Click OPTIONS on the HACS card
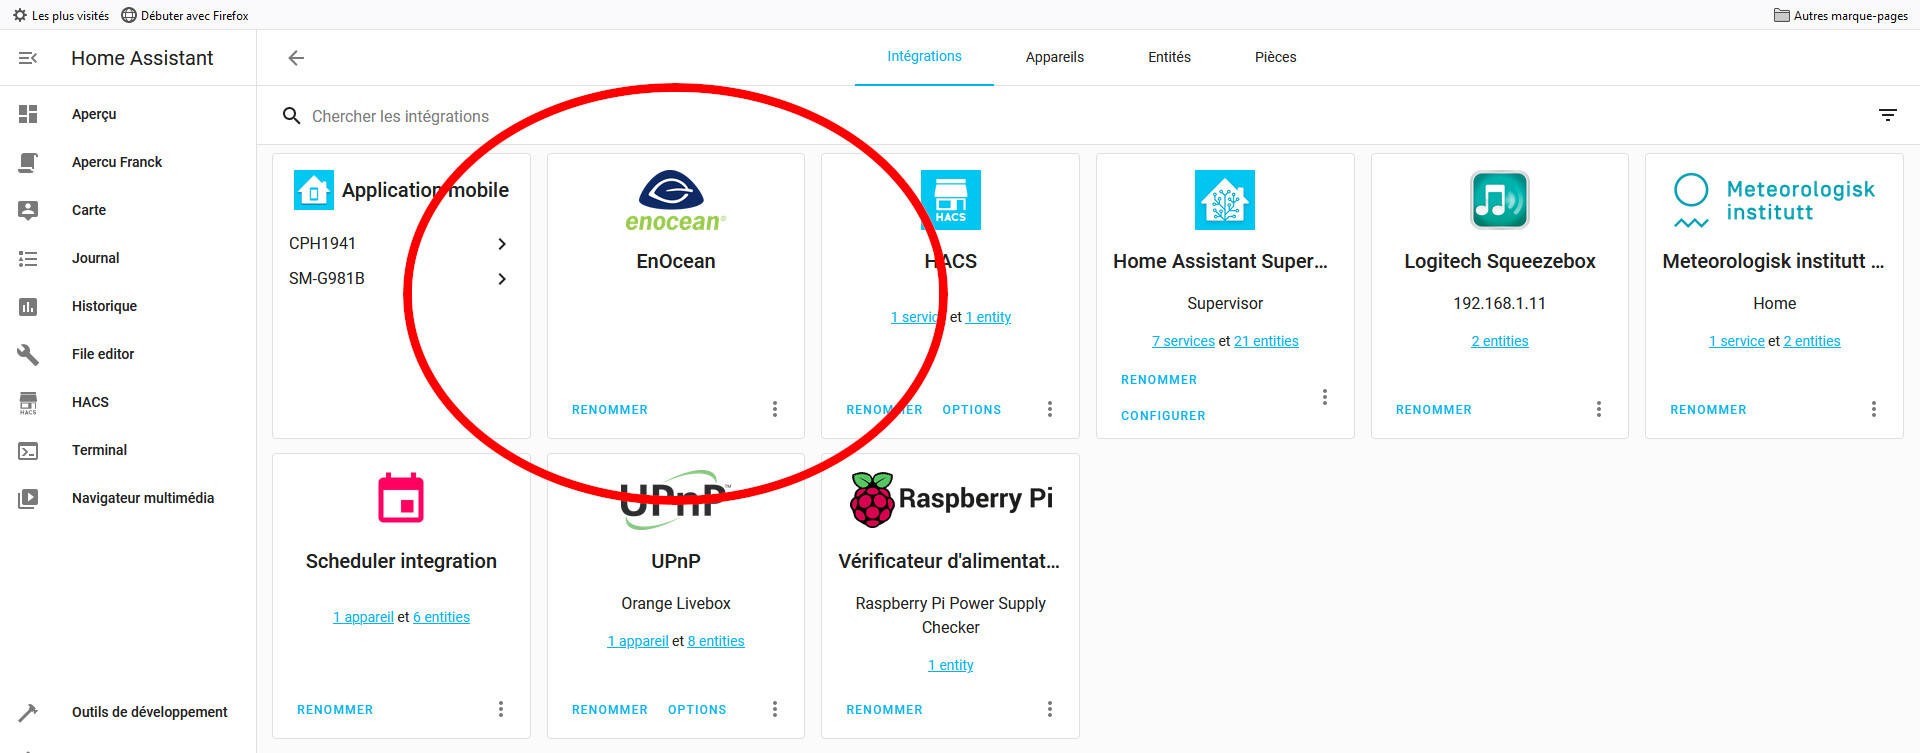 point(972,410)
